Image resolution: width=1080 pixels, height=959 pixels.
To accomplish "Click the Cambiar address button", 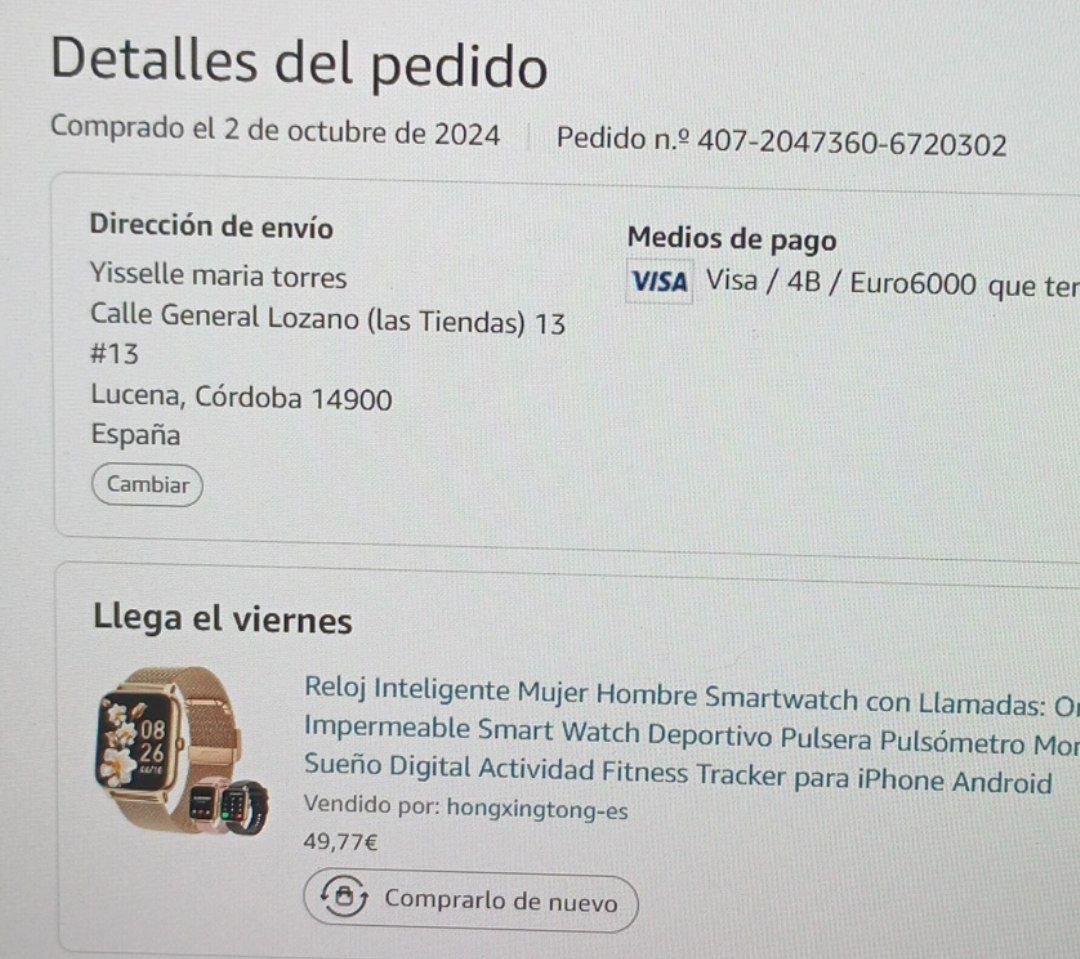I will [147, 485].
